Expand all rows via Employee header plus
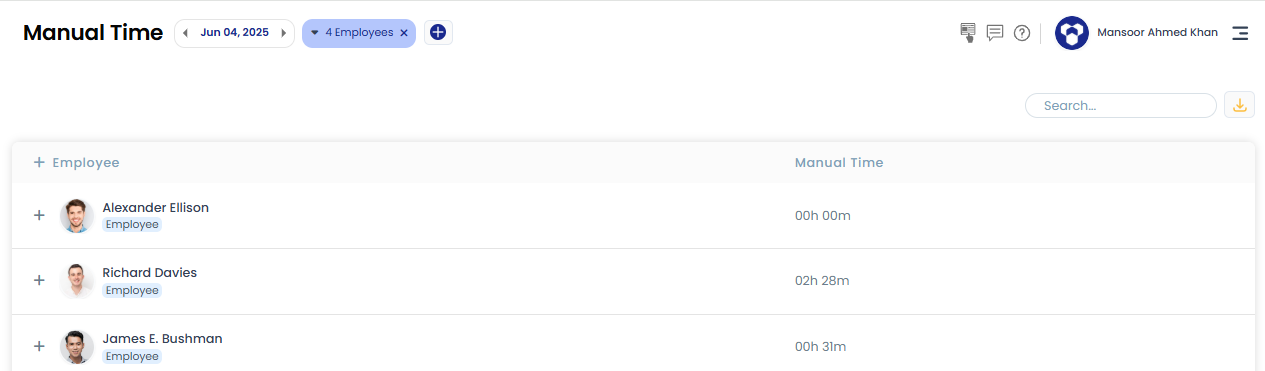 pos(39,162)
